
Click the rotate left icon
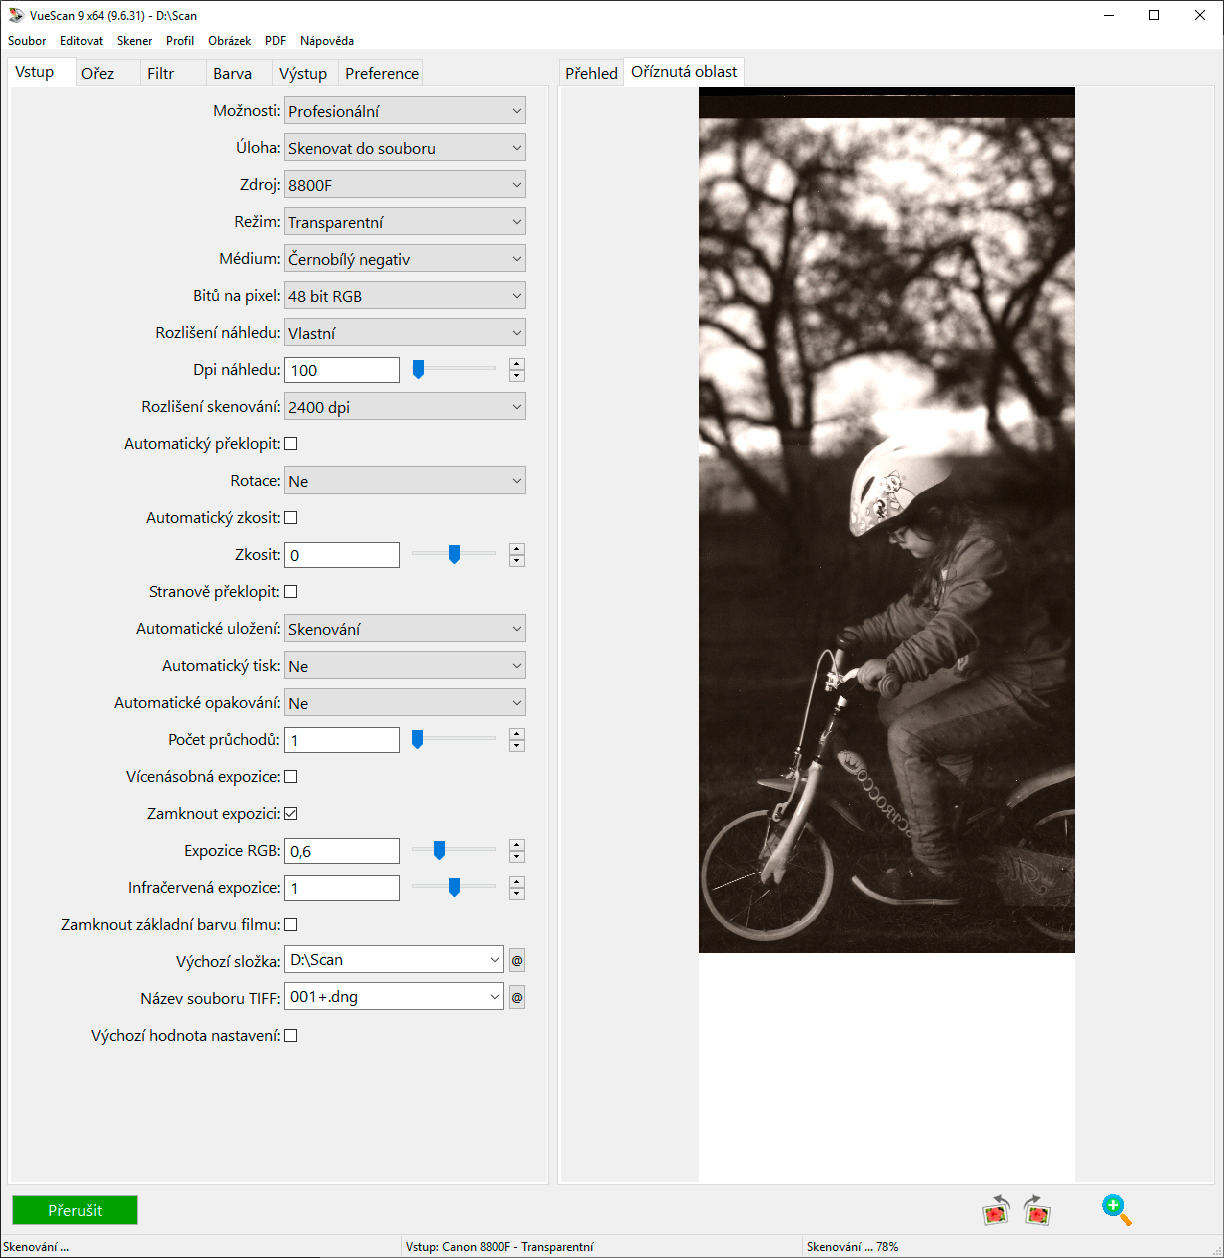pos(996,1210)
